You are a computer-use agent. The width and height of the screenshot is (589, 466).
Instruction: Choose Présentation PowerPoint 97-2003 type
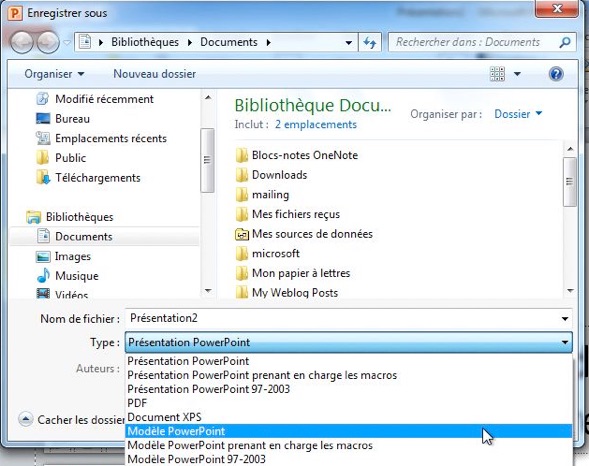click(x=349, y=389)
